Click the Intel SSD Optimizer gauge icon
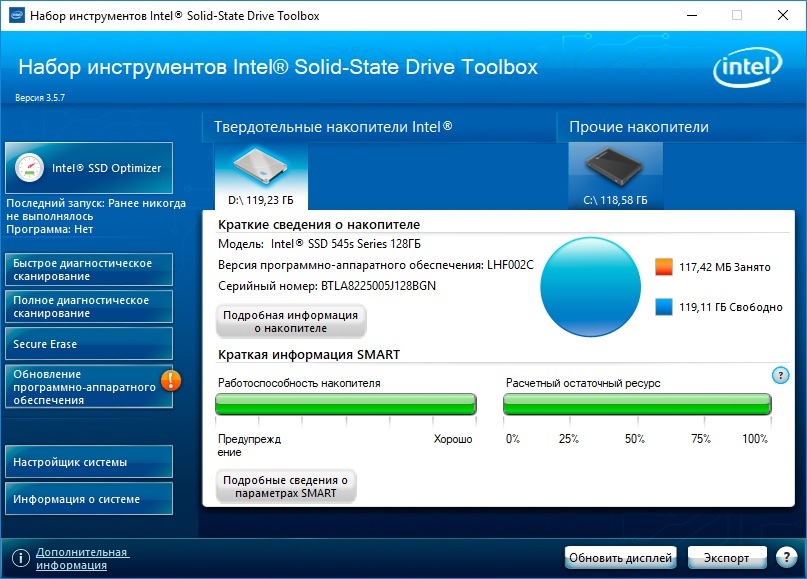The image size is (807, 579). pyautogui.click(x=30, y=168)
